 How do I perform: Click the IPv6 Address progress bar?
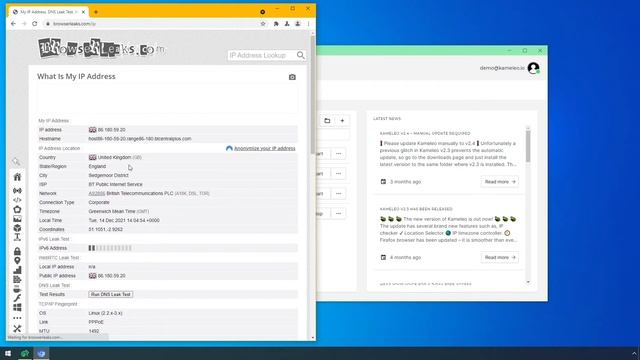[x=110, y=248]
